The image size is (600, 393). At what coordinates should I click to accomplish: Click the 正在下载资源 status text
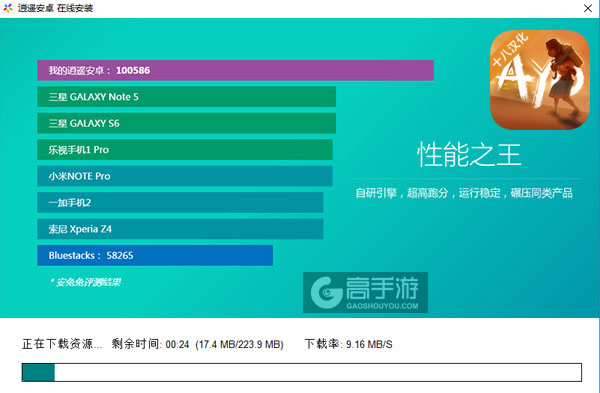click(x=62, y=344)
